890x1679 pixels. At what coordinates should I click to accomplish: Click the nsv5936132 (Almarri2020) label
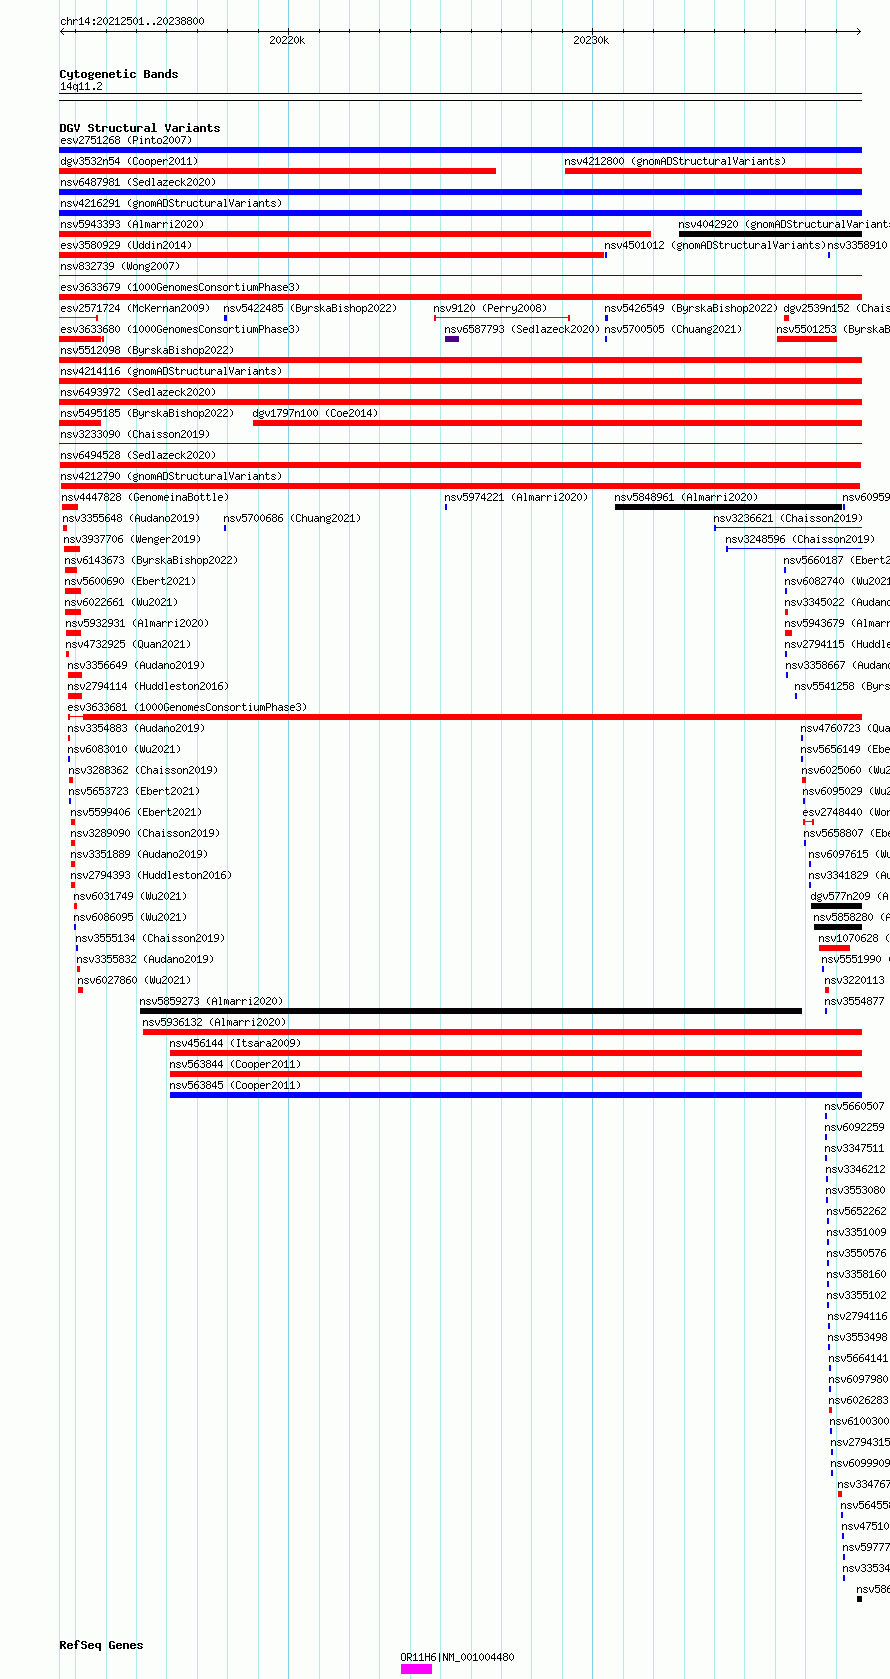[x=214, y=1022]
